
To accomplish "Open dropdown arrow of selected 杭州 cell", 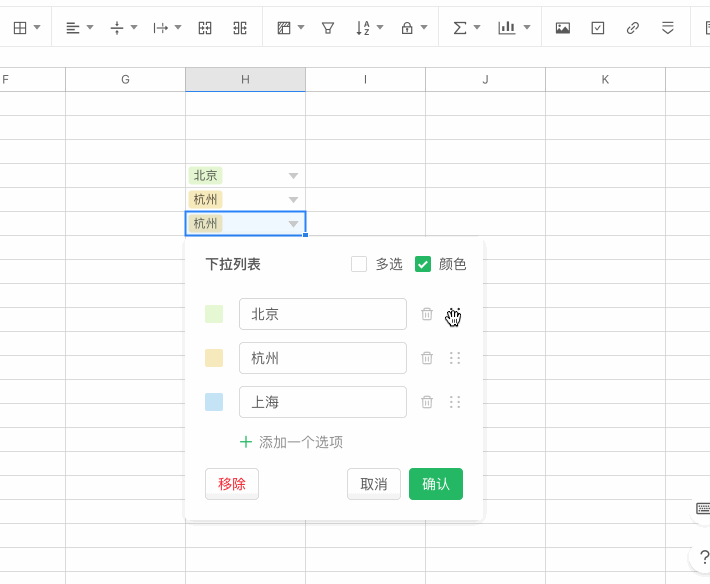I will (x=293, y=224).
